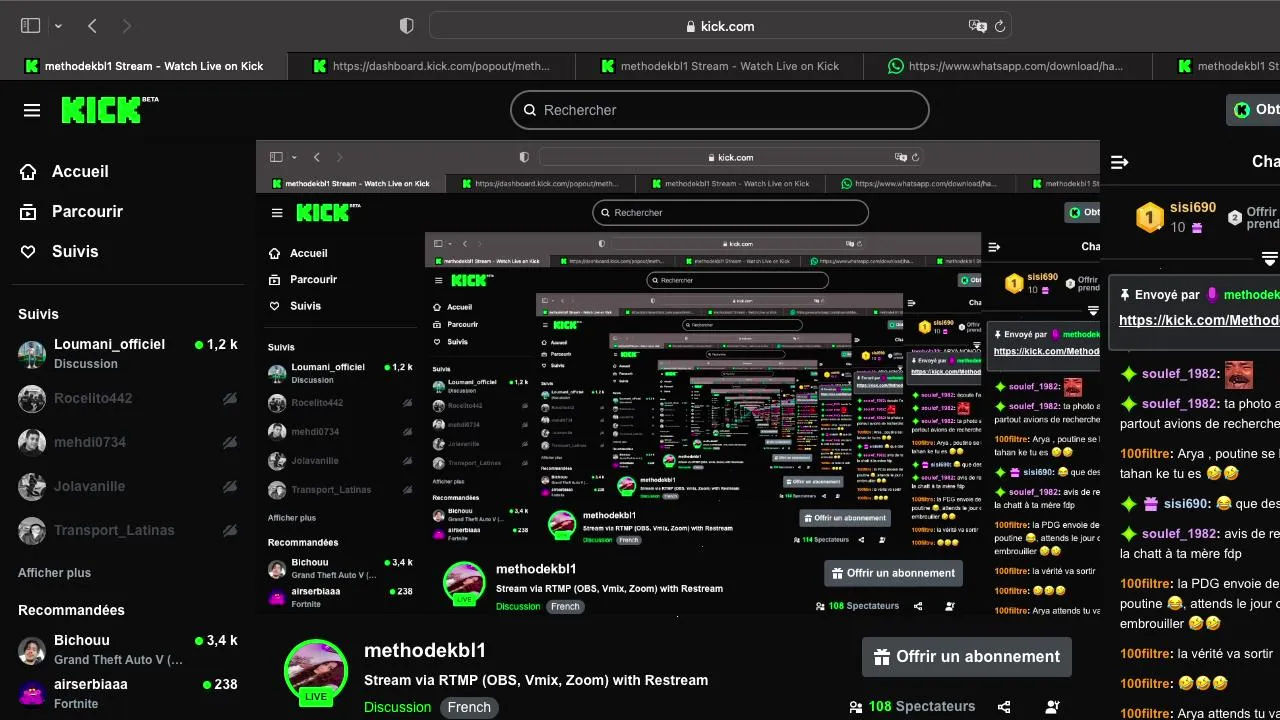Image resolution: width=1280 pixels, height=720 pixels.
Task: Go back with the Safari back arrow
Action: pyautogui.click(x=92, y=26)
